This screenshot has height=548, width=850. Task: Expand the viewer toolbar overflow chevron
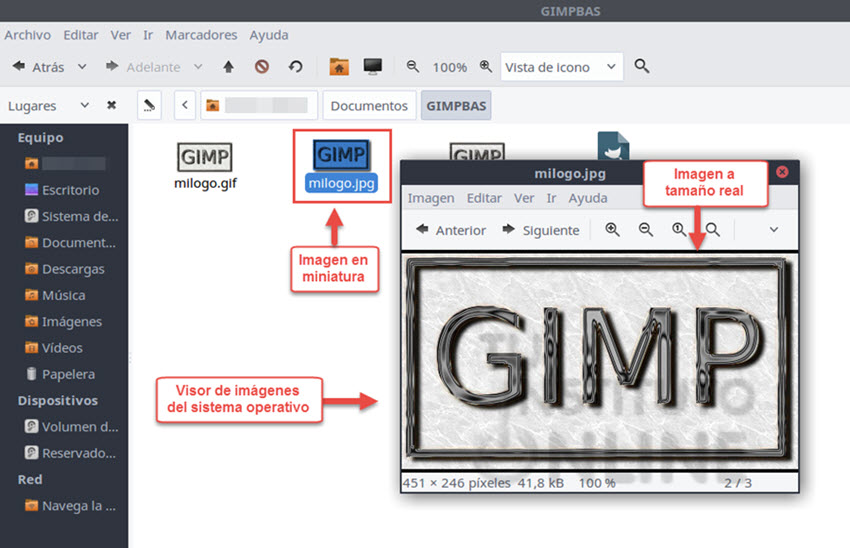tap(774, 230)
